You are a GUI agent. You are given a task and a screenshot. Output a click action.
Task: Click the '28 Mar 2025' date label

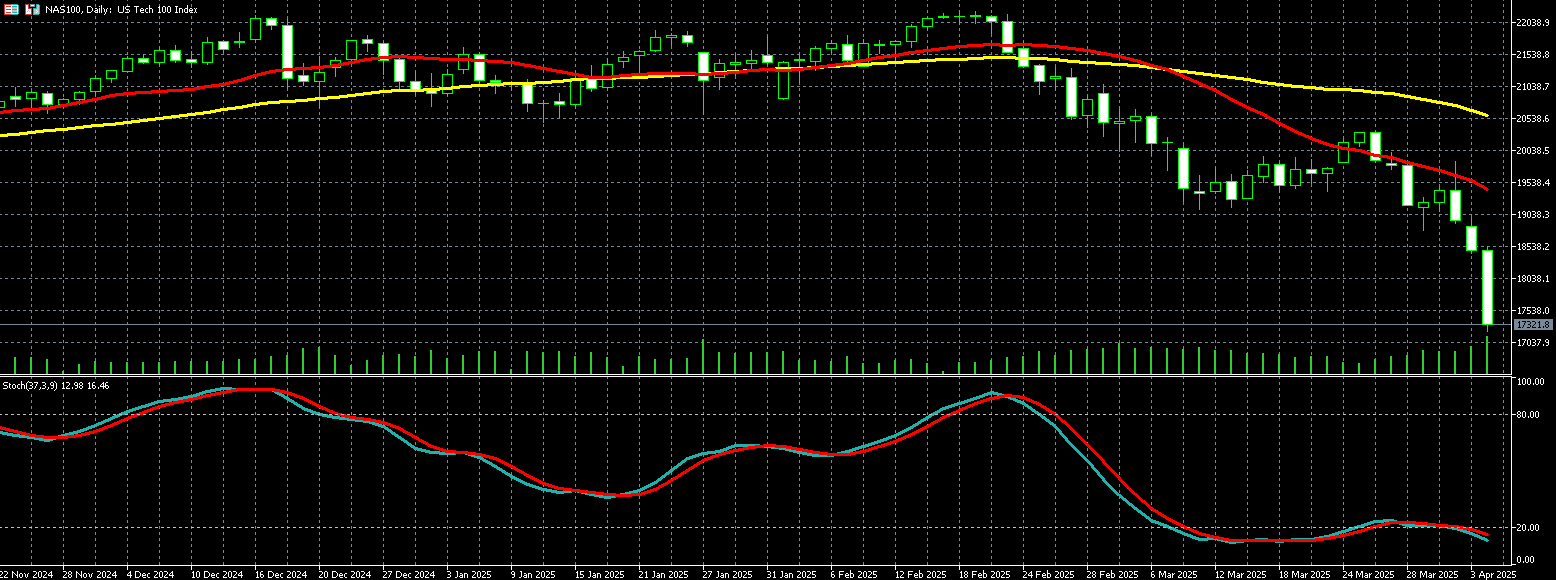[1432, 575]
